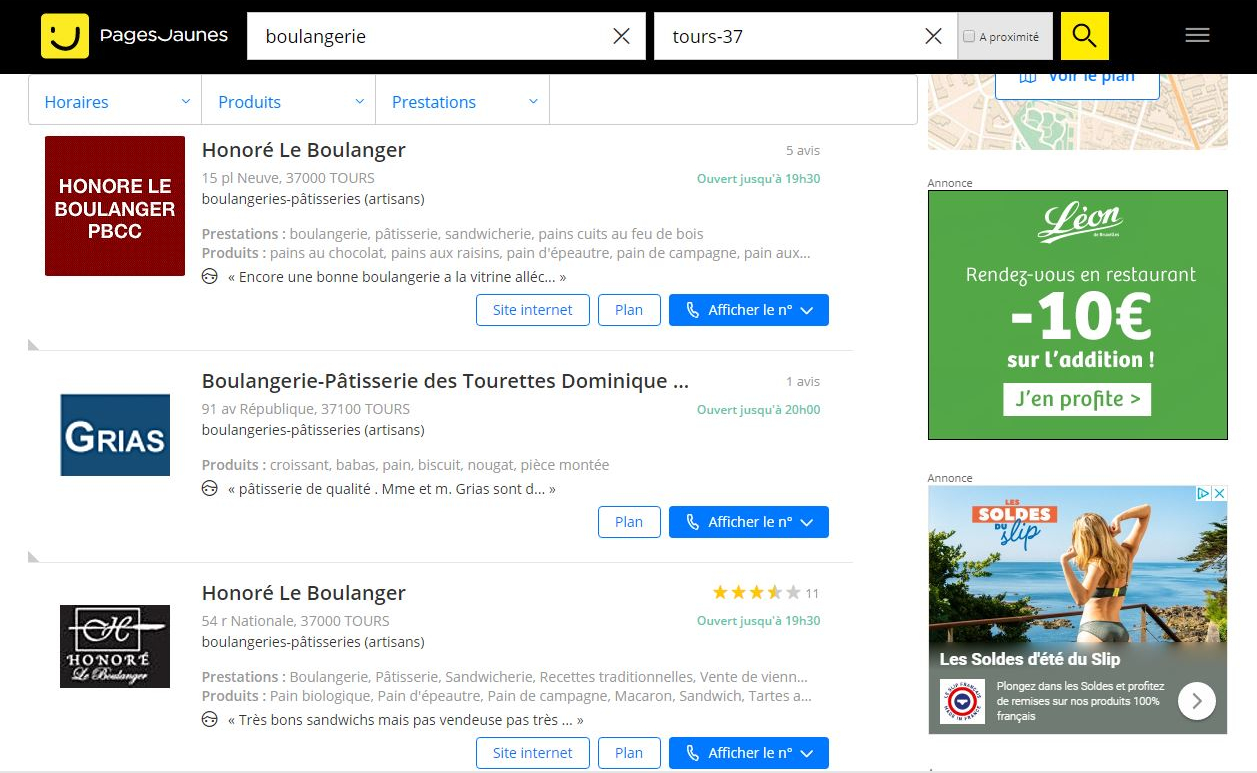Click the review face icon for 15 pl Neuve

[210, 277]
